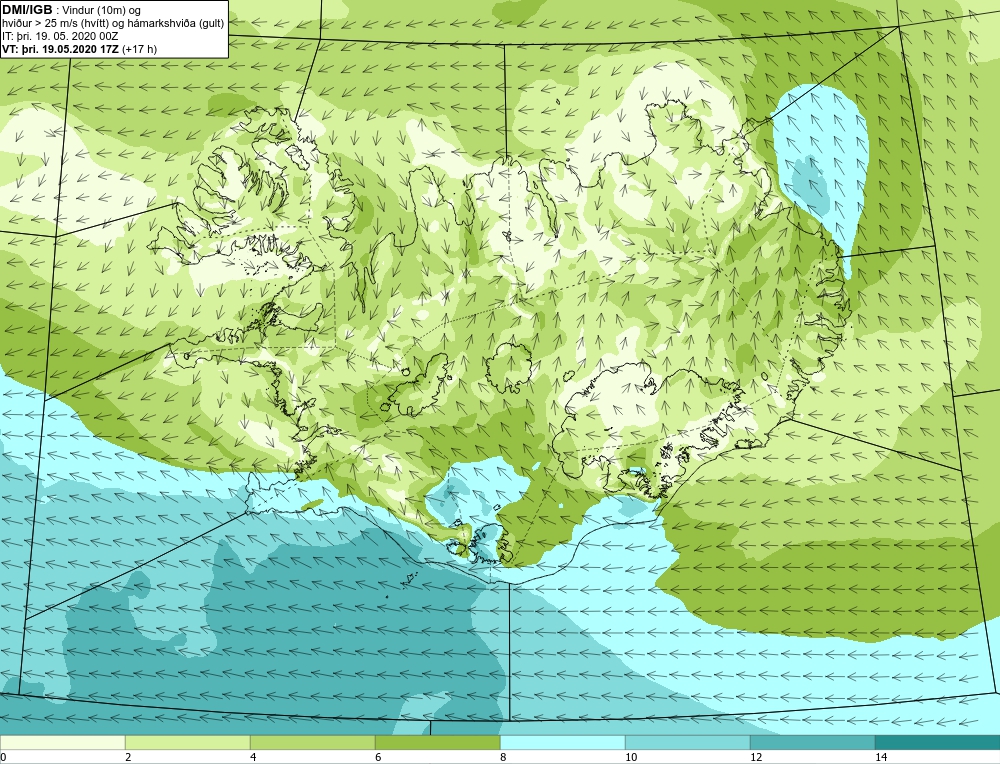Click the 'Vindur (10m) og' label
This screenshot has width=1000, height=764.
(102, 10)
